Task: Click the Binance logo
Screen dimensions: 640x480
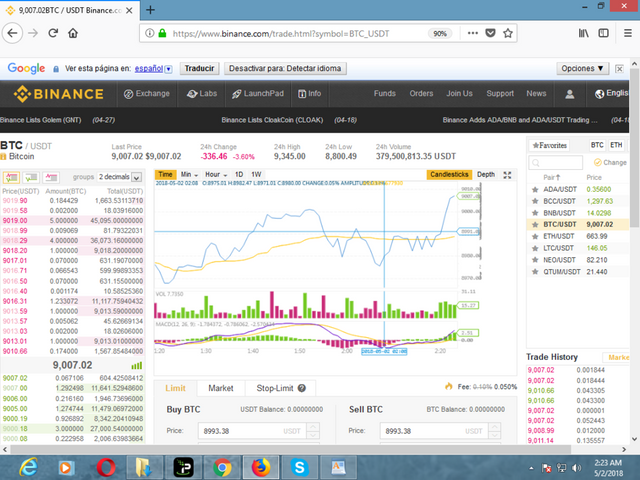Action: [59, 94]
